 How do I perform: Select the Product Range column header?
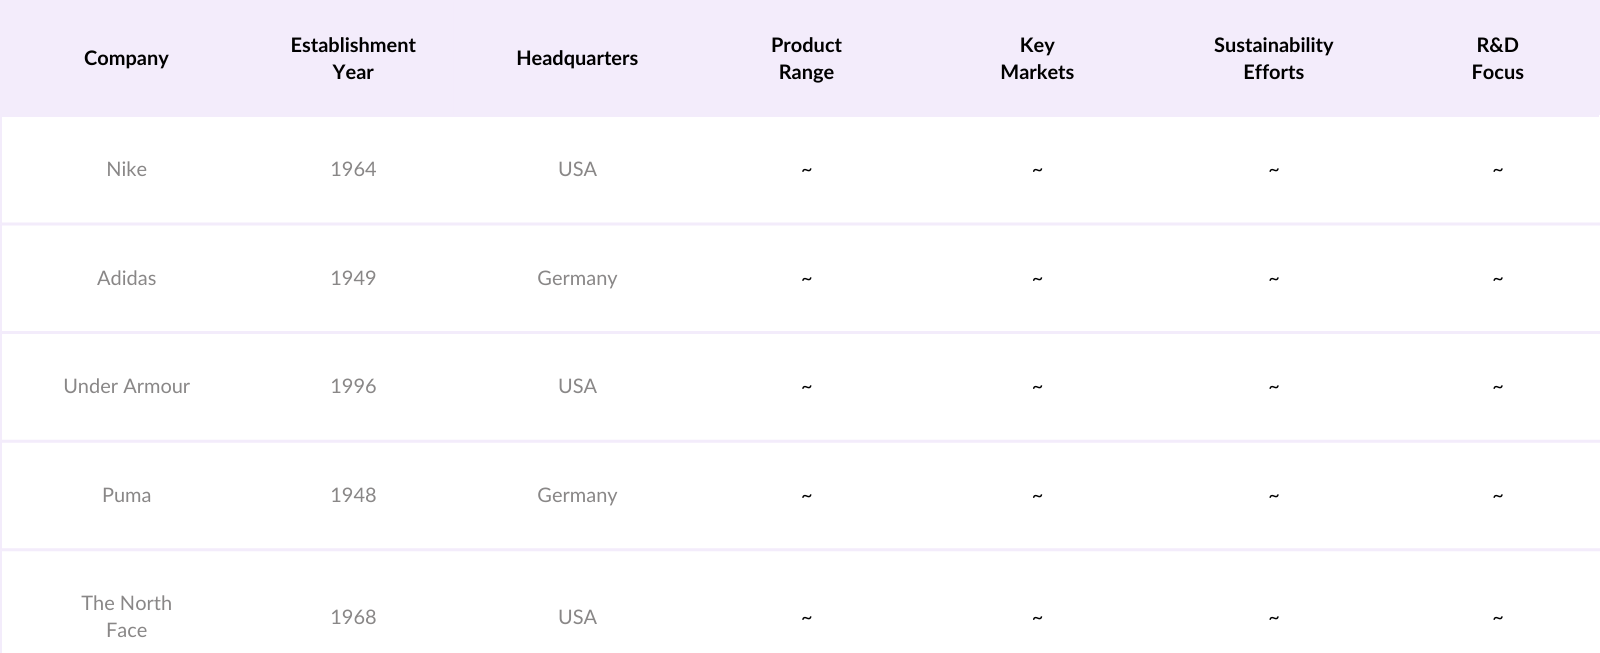(x=806, y=58)
